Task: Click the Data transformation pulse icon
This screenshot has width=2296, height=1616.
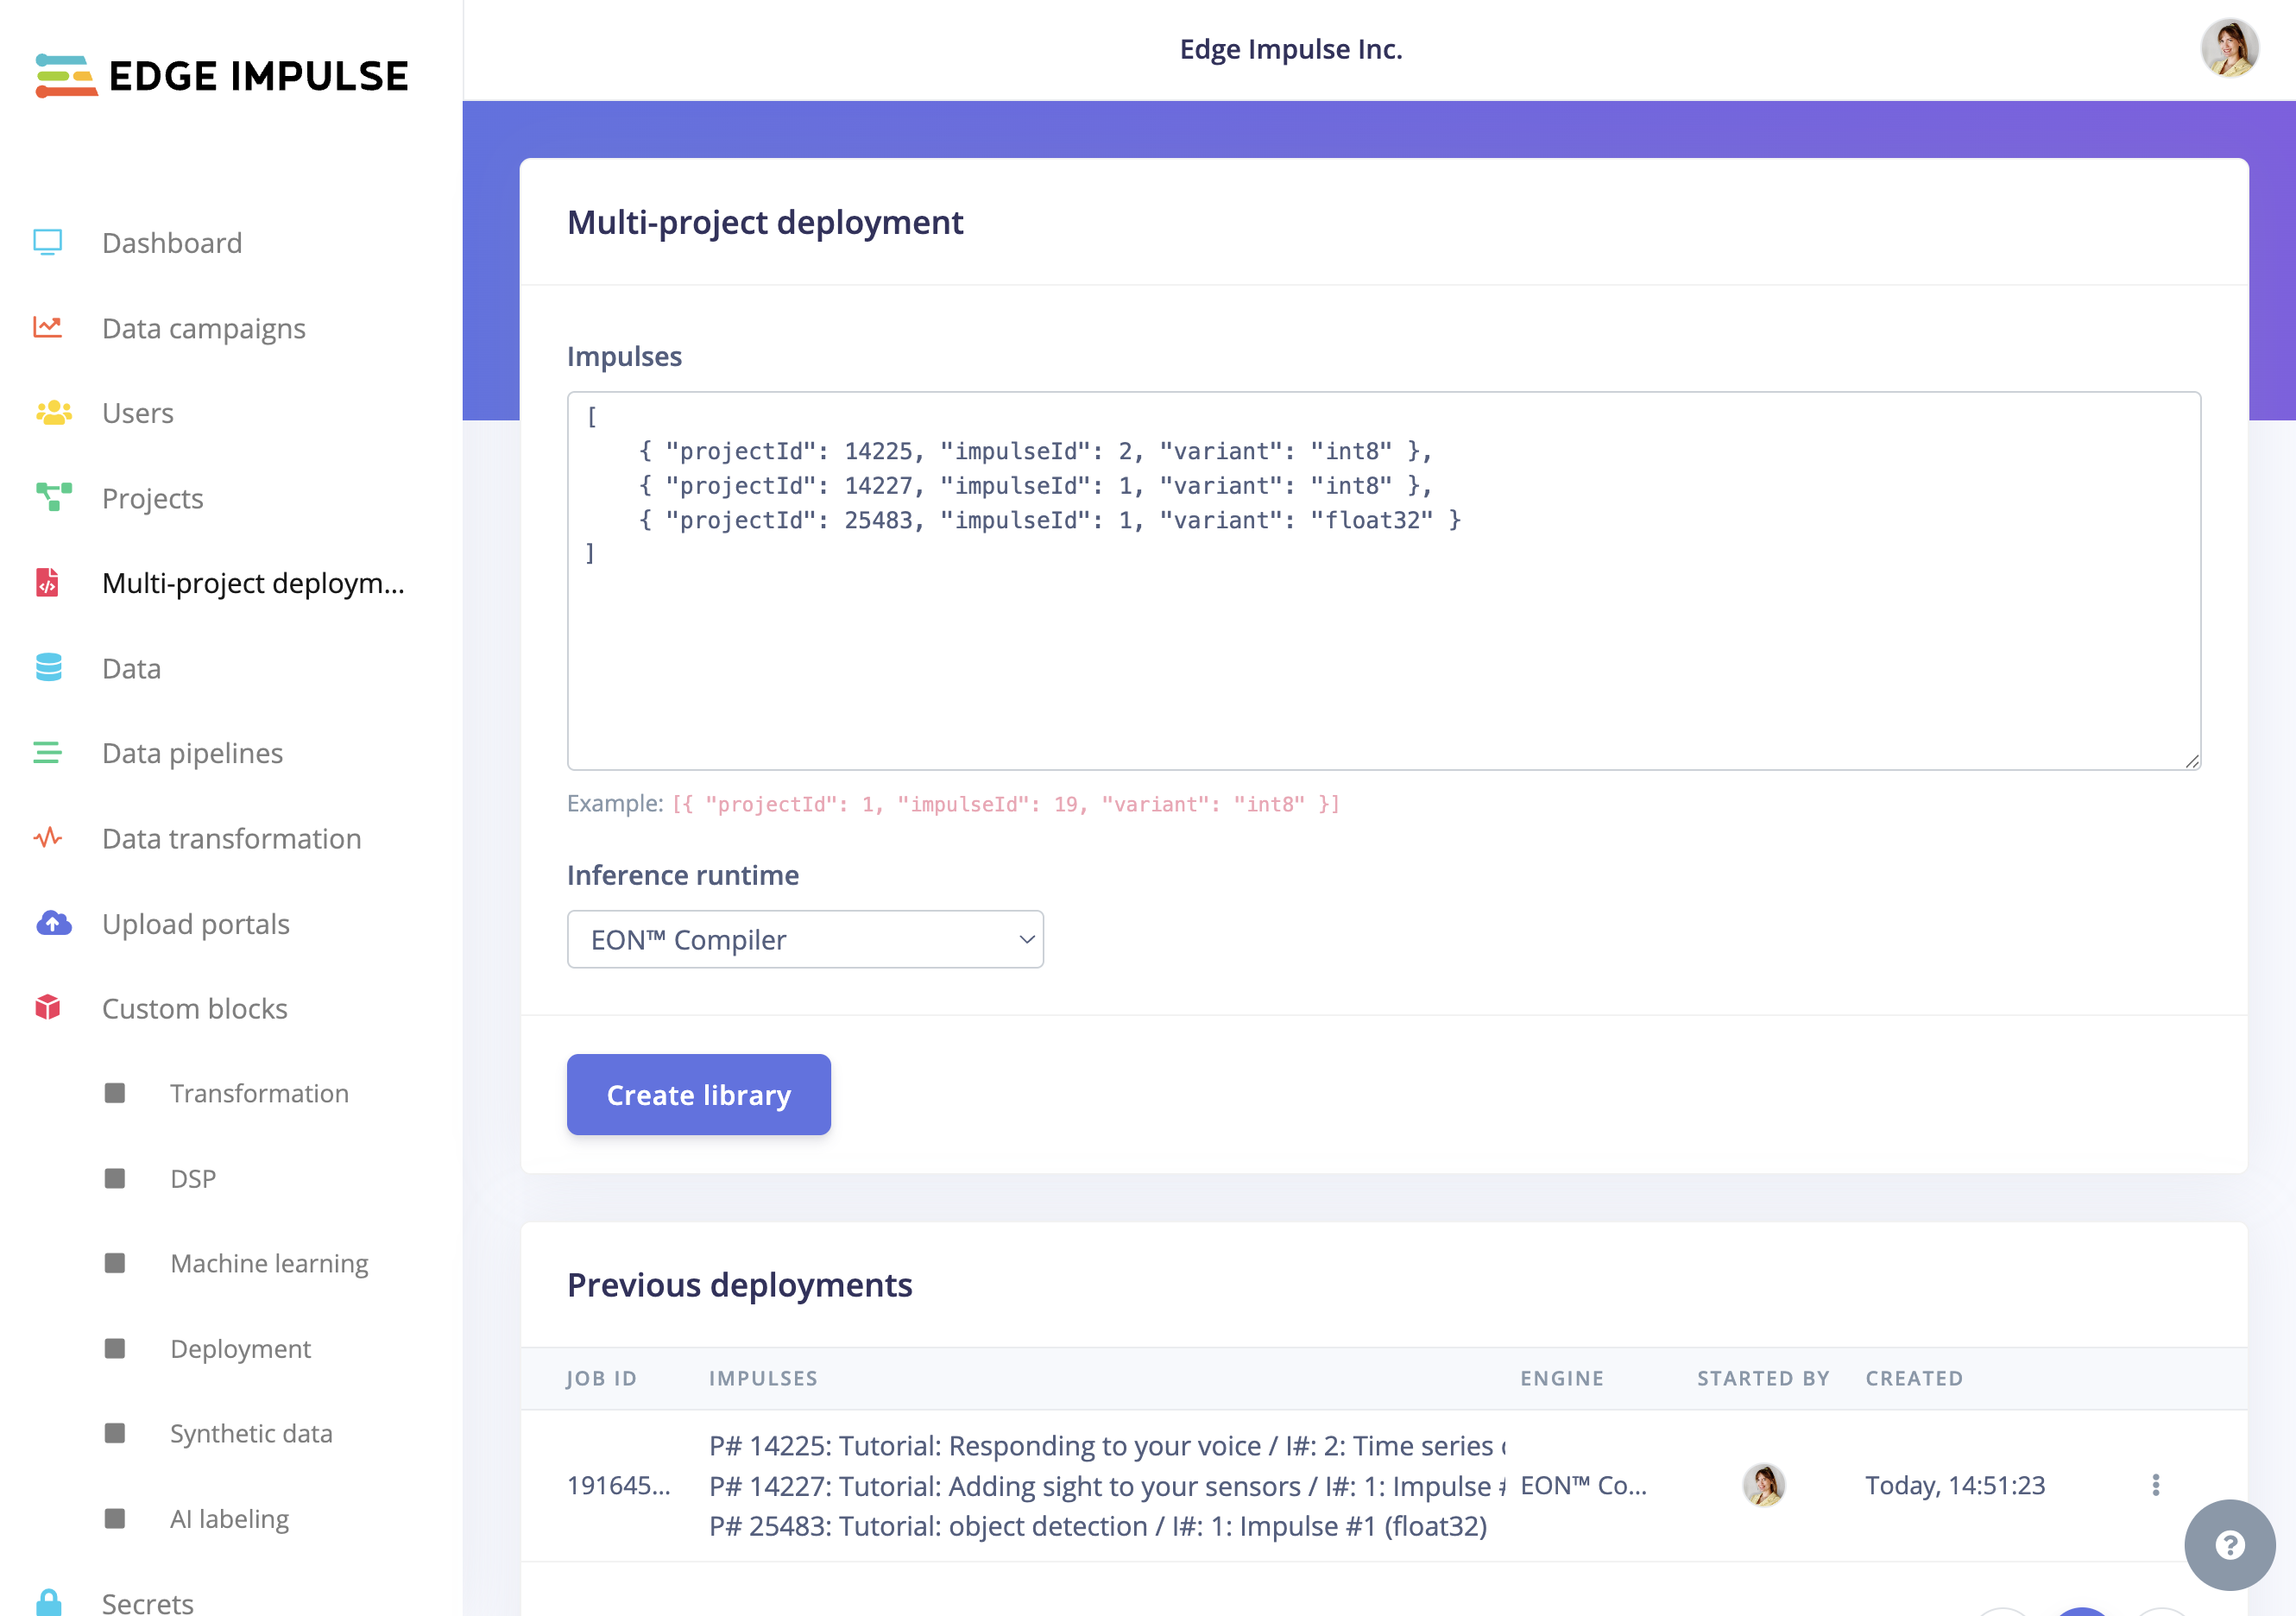Action: [48, 838]
